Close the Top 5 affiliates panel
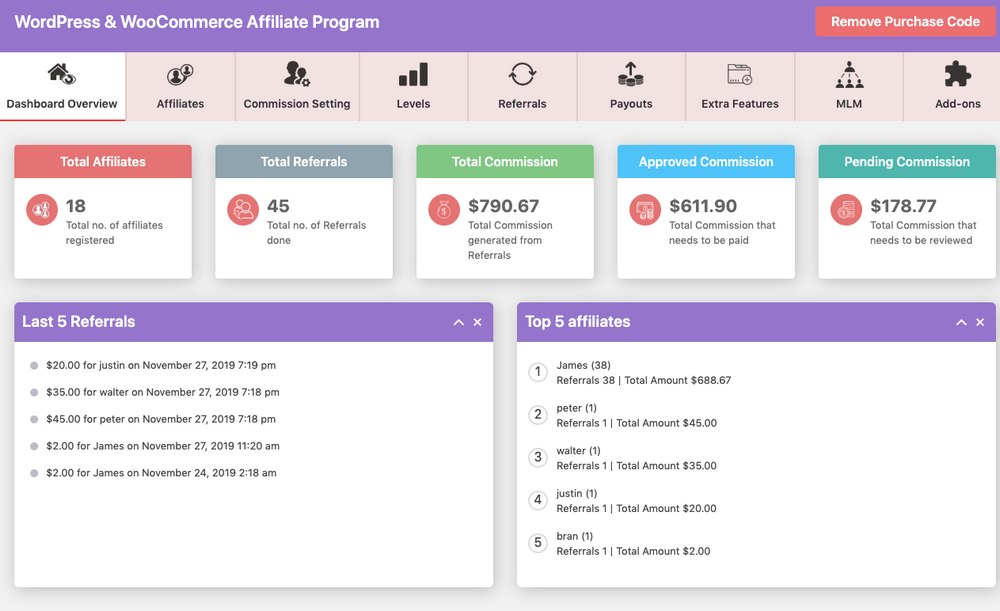The height and width of the screenshot is (611, 1000). coord(980,322)
